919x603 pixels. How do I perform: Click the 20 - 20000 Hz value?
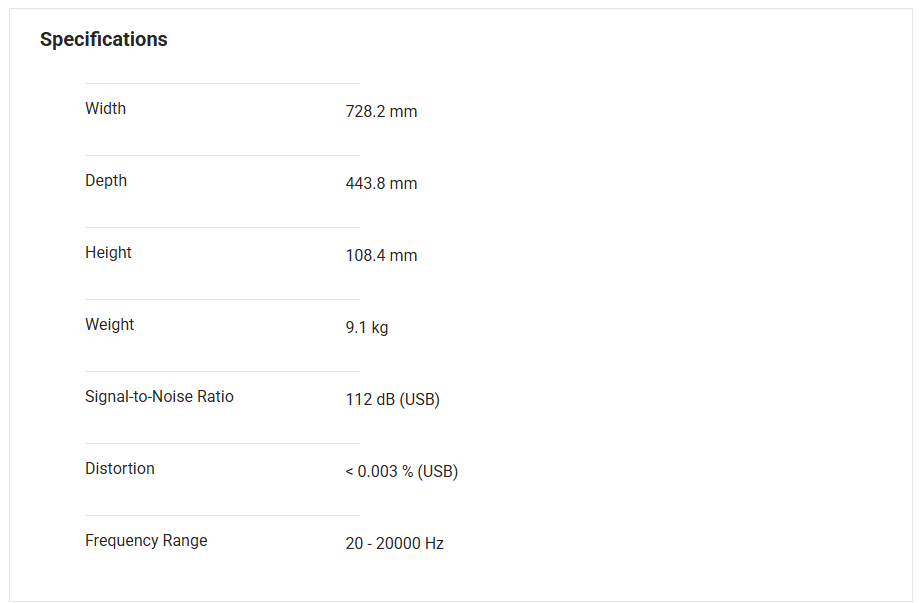394,544
